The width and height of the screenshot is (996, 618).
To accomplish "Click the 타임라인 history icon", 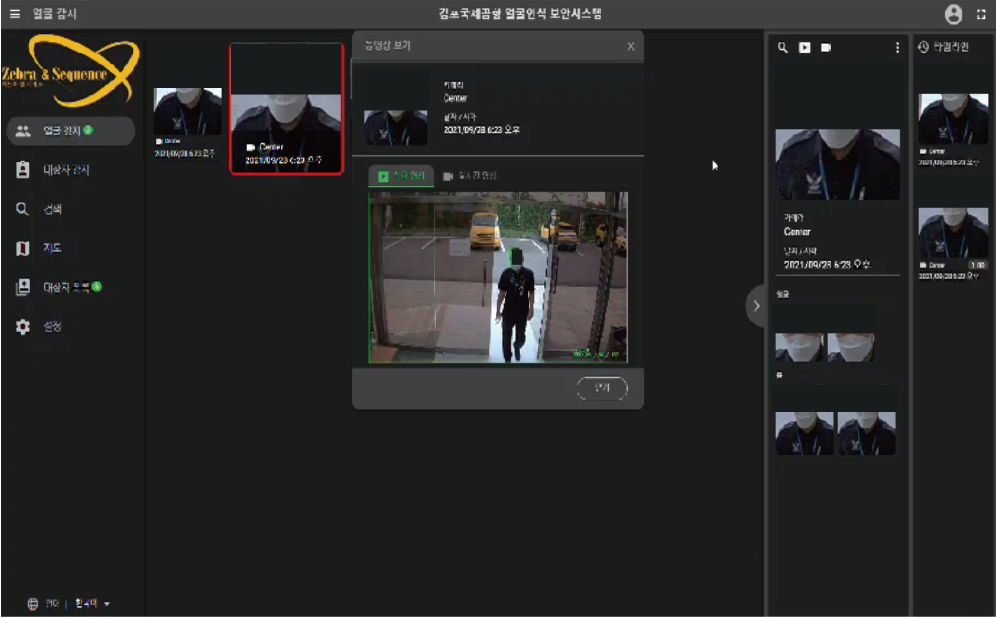I will [x=923, y=47].
